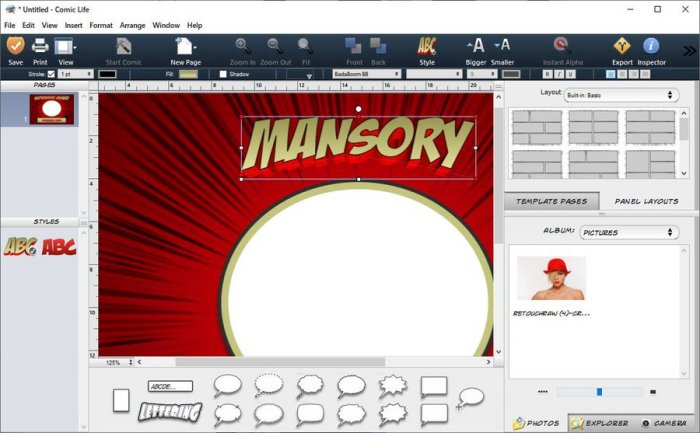
Task: Click the Save icon in toolbar
Action: pyautogui.click(x=15, y=46)
